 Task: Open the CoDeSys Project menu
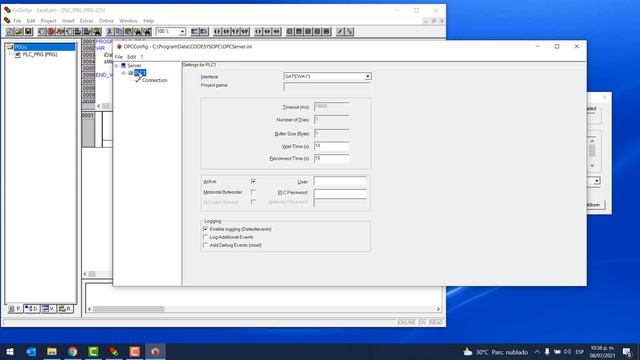point(49,21)
